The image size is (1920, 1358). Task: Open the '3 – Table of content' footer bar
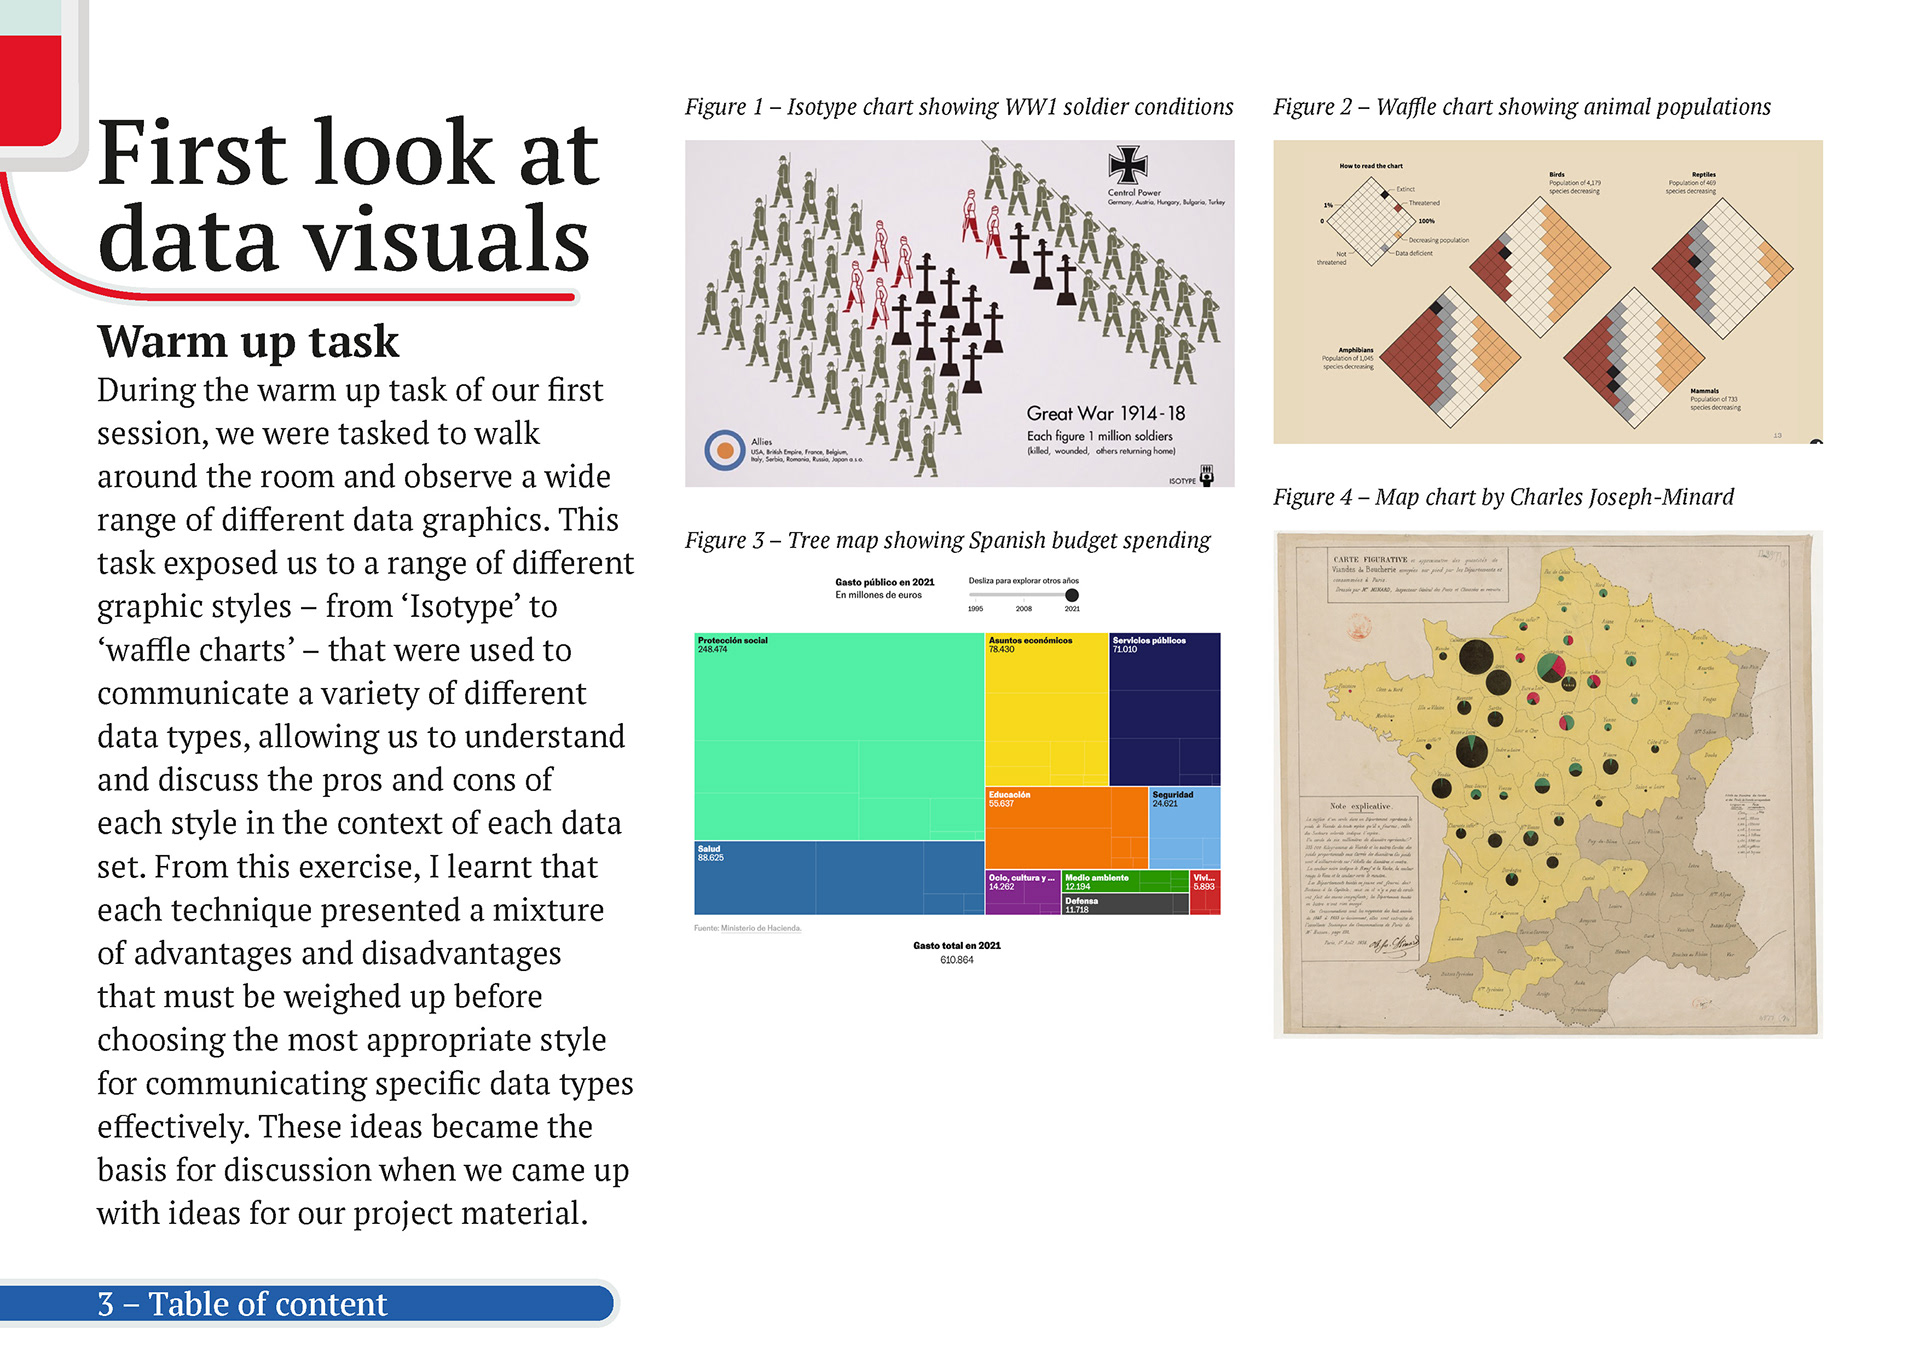point(306,1303)
